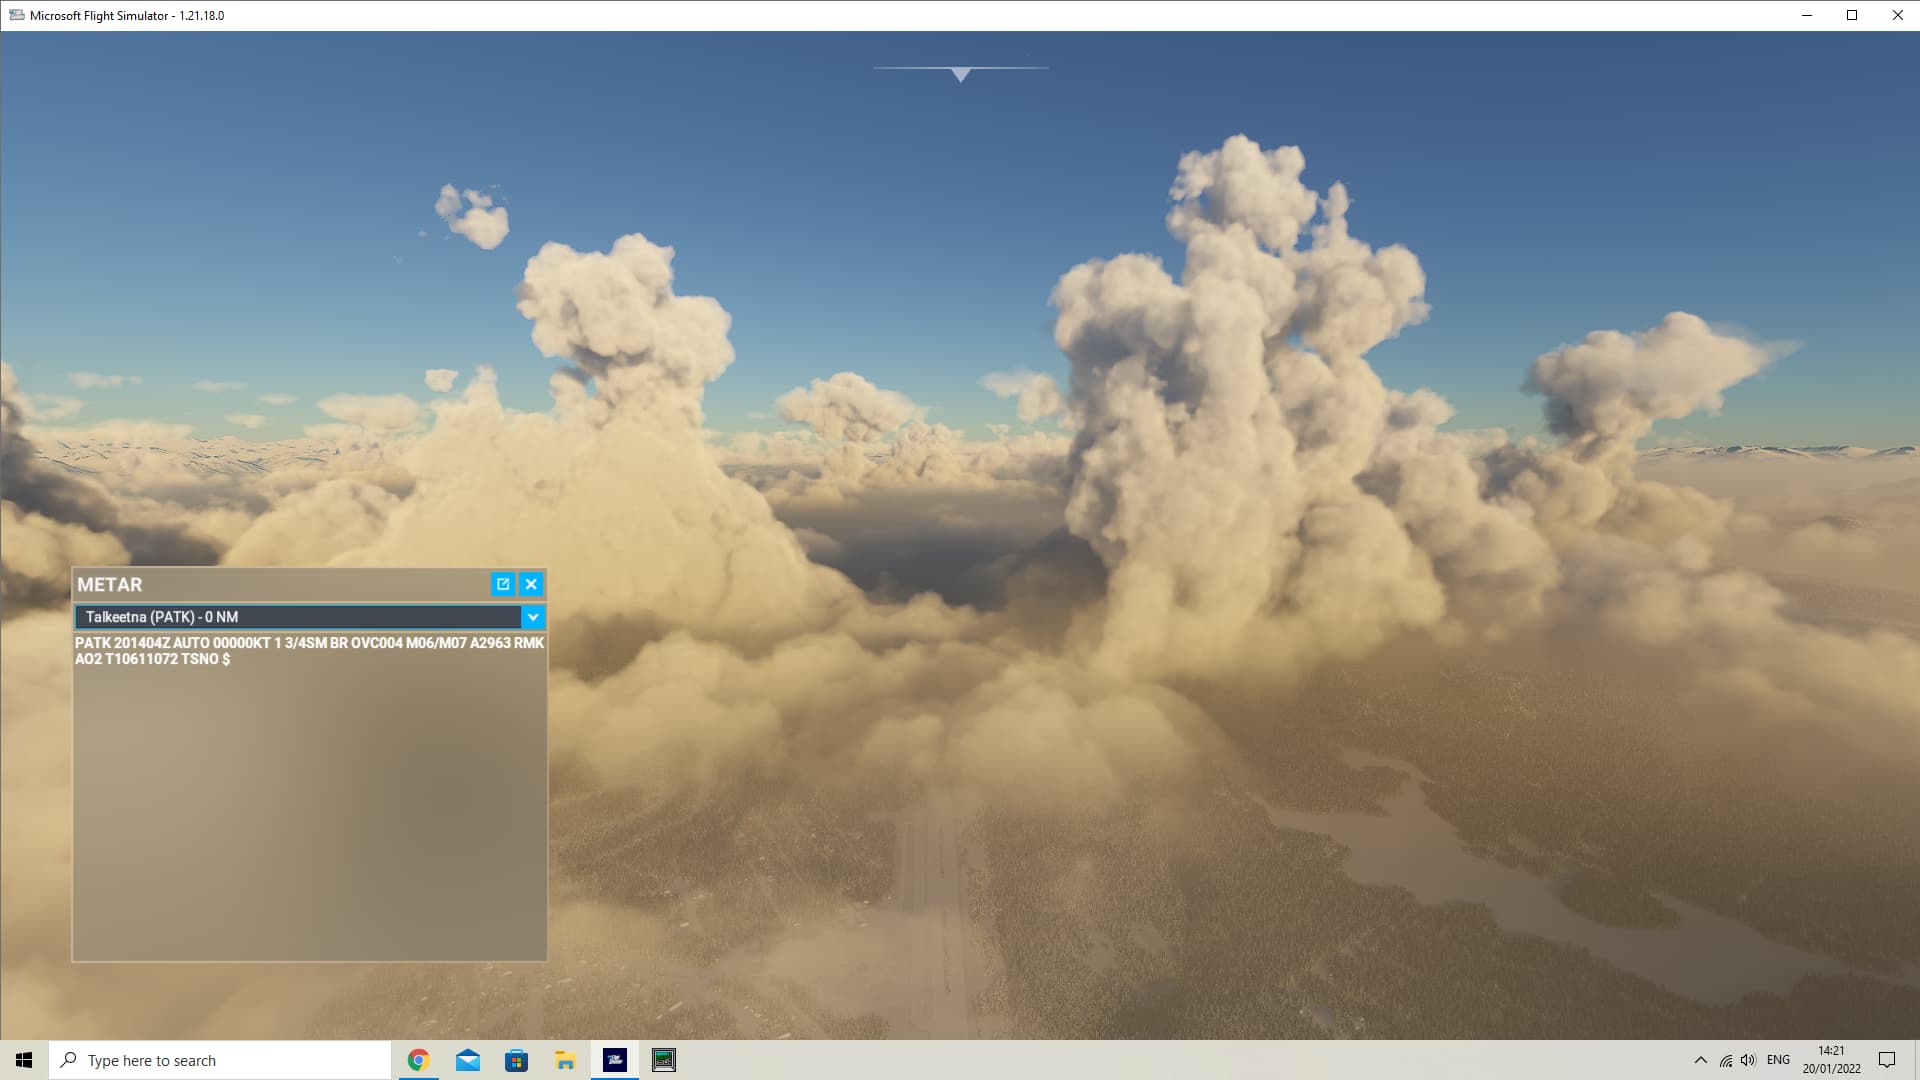Open the monitor-style app in the taskbar

664,1060
